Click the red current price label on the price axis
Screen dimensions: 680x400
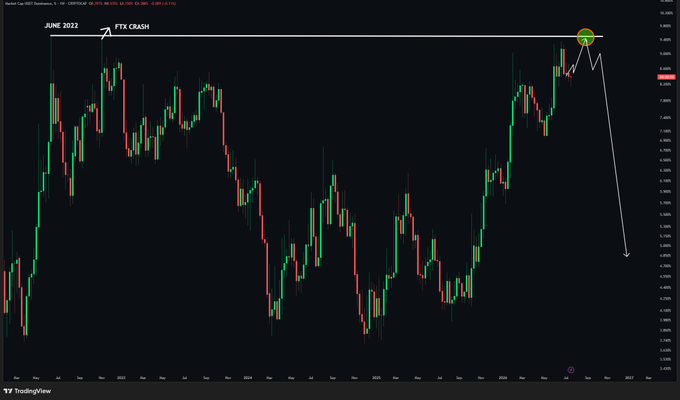(667, 77)
